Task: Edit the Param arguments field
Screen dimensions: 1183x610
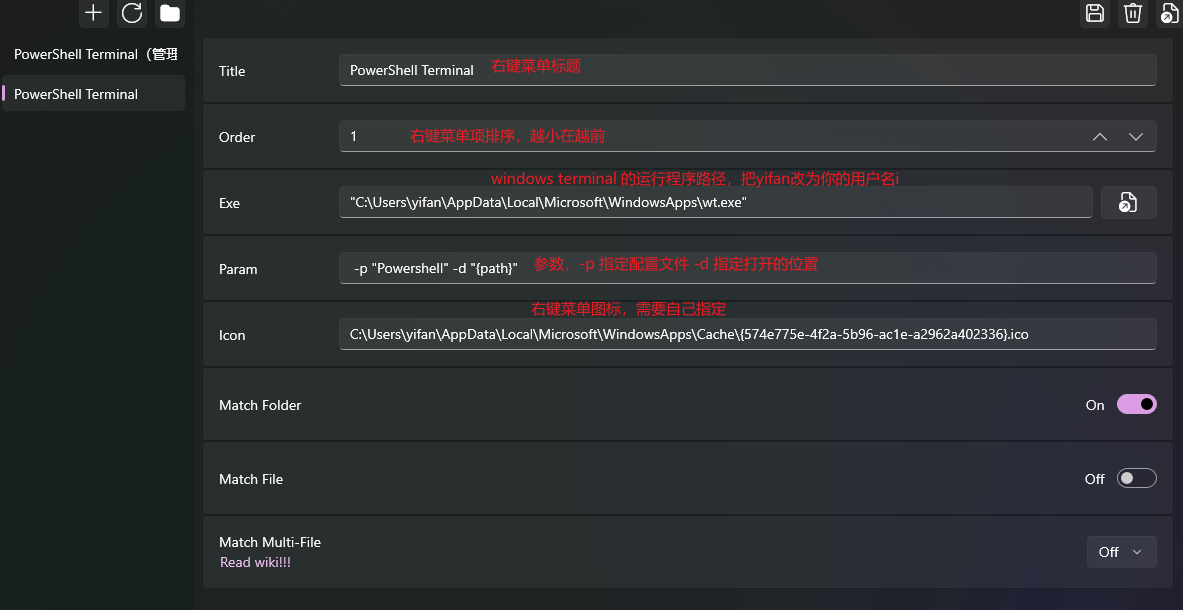Action: tap(748, 268)
